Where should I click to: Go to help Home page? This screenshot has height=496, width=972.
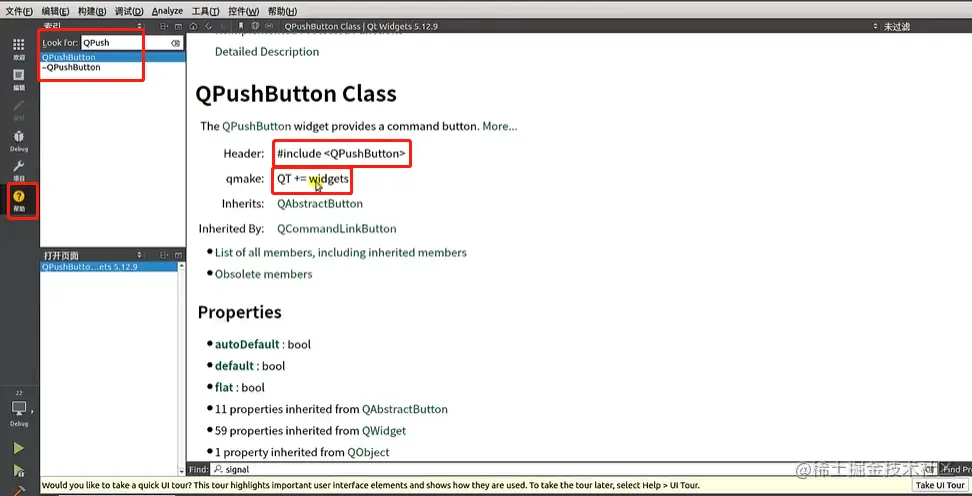pos(193,27)
